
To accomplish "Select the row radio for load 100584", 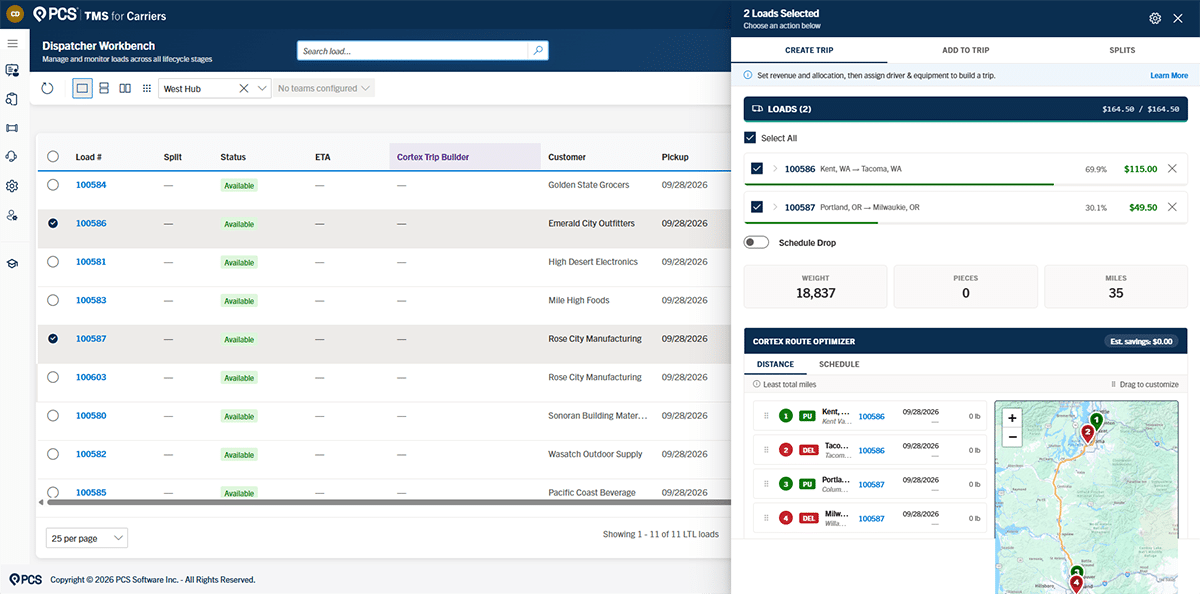I will 53,185.
